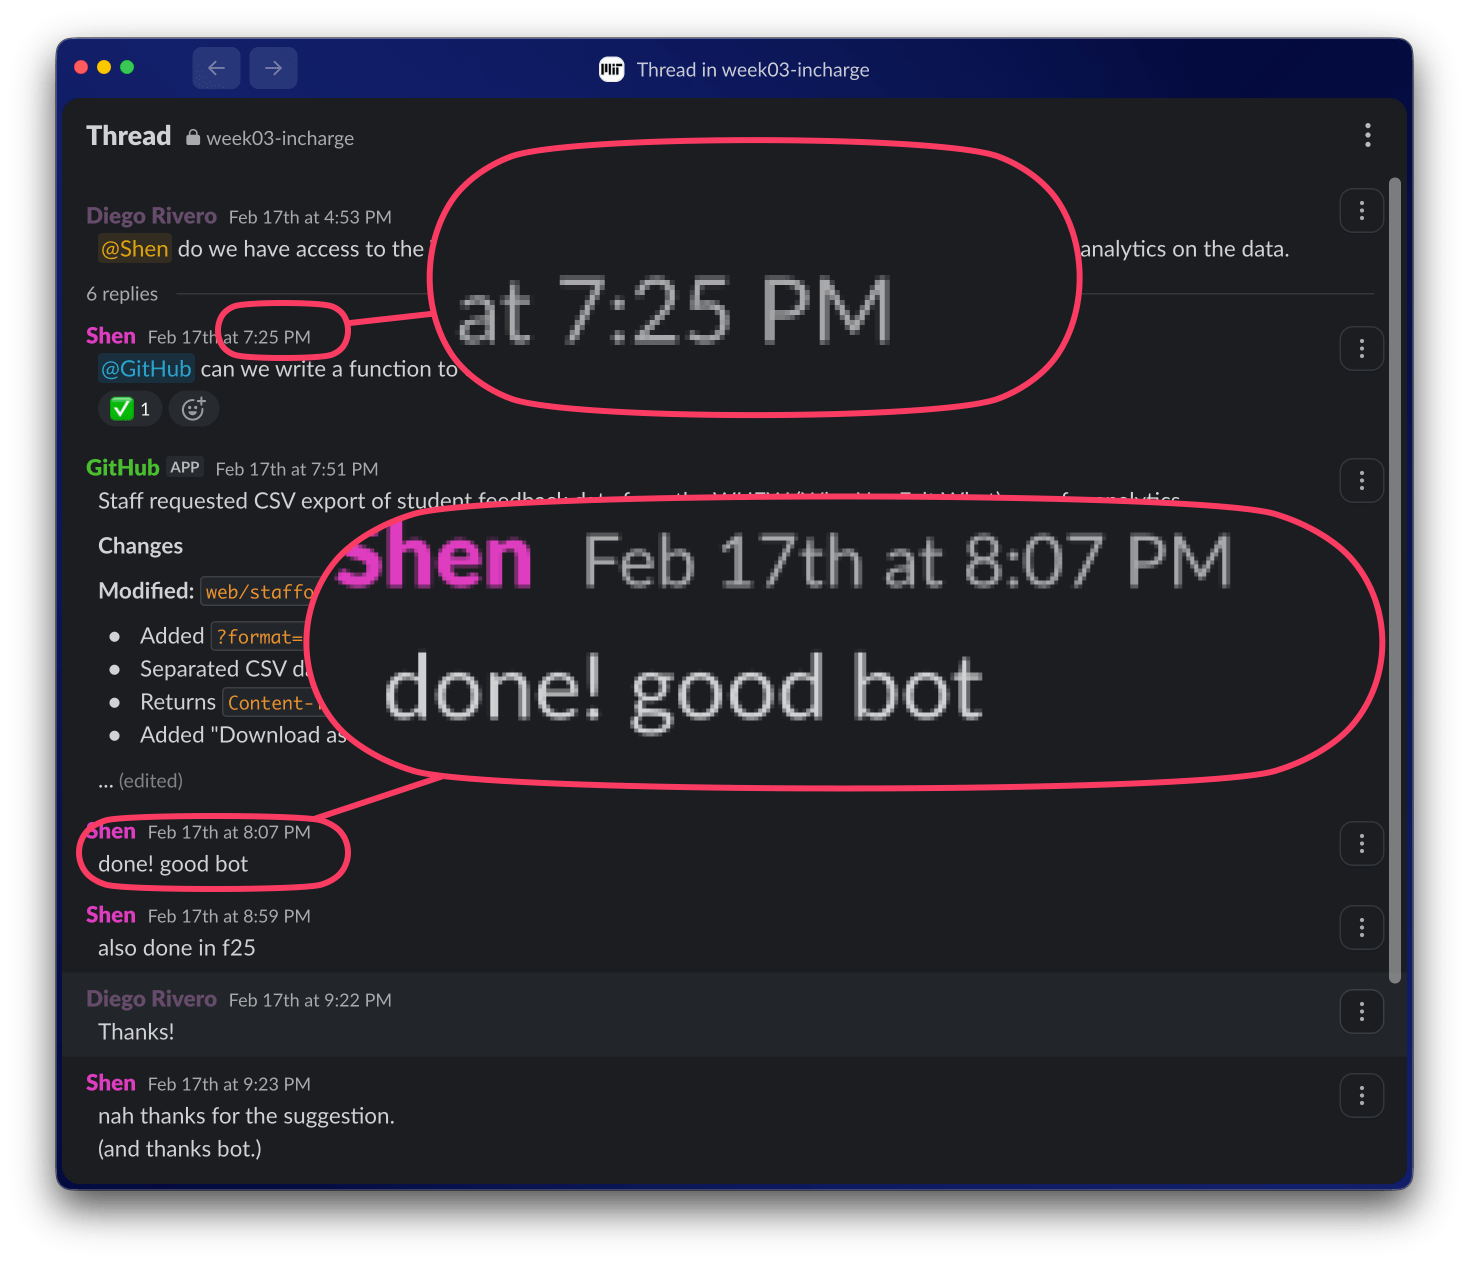
Task: Click the Feb 17th at 9:22 PM timestamp
Action: [310, 1000]
